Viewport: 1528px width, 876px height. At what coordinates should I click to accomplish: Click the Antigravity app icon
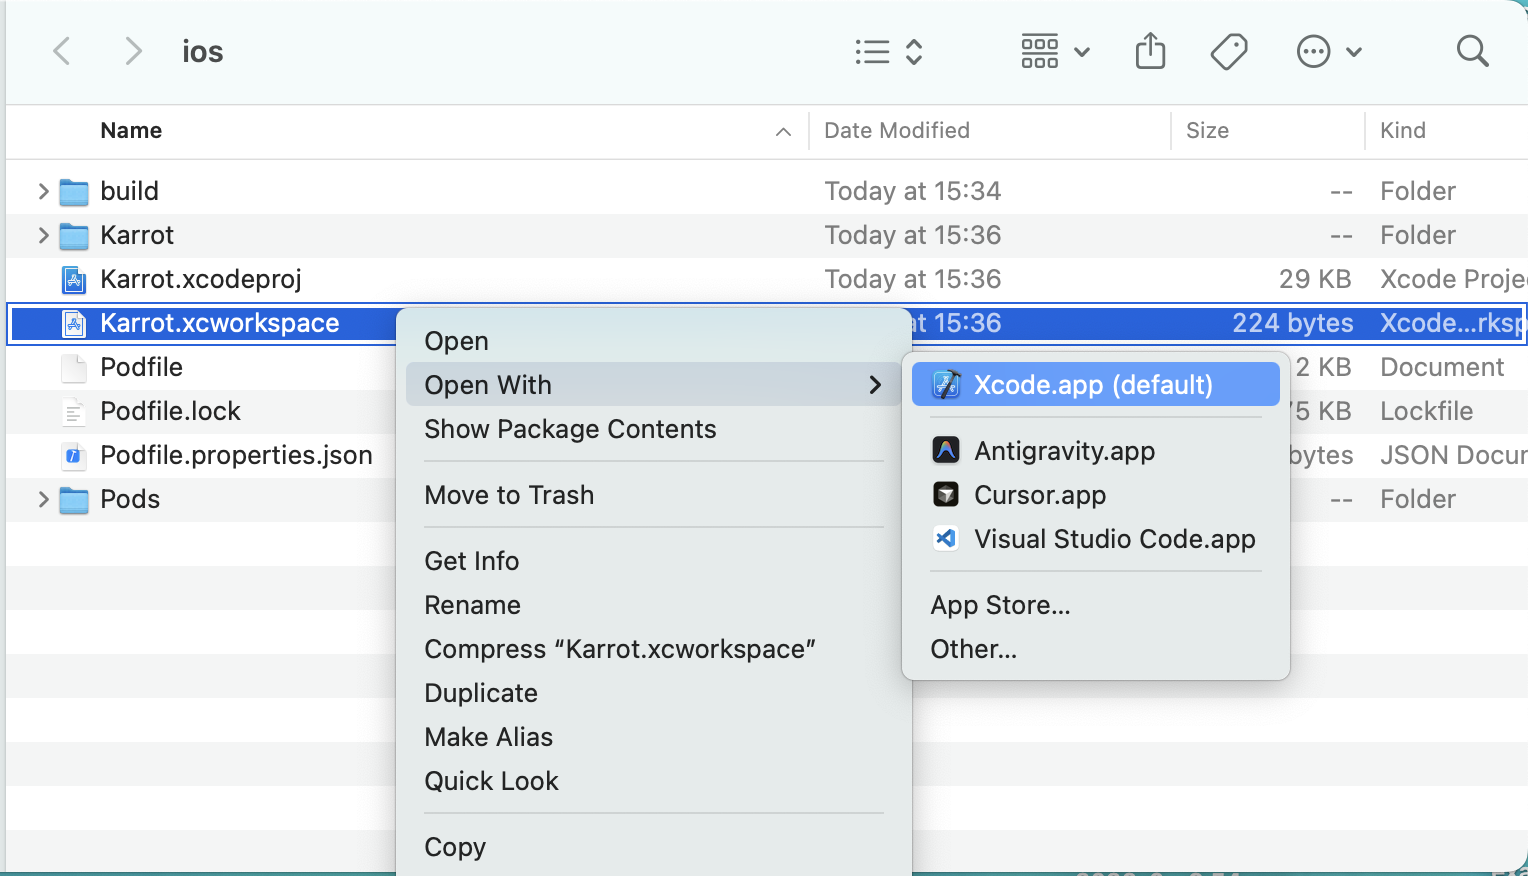coord(946,451)
